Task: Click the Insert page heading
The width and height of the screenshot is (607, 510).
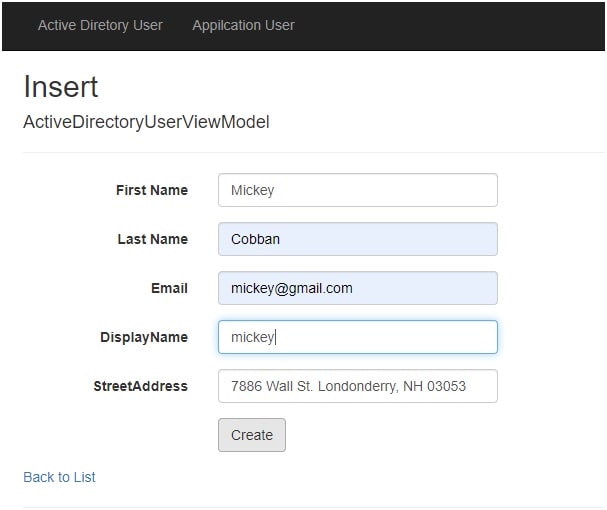Action: 61,87
